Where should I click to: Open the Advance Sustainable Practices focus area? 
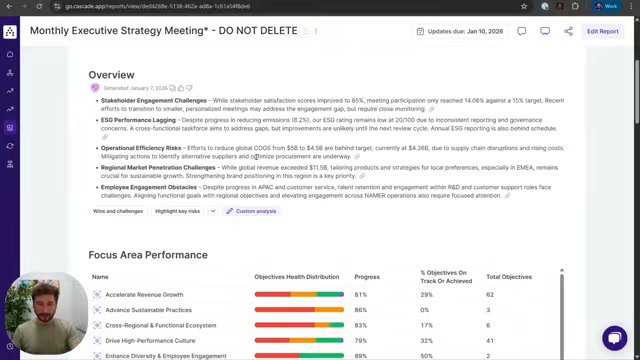pos(149,310)
